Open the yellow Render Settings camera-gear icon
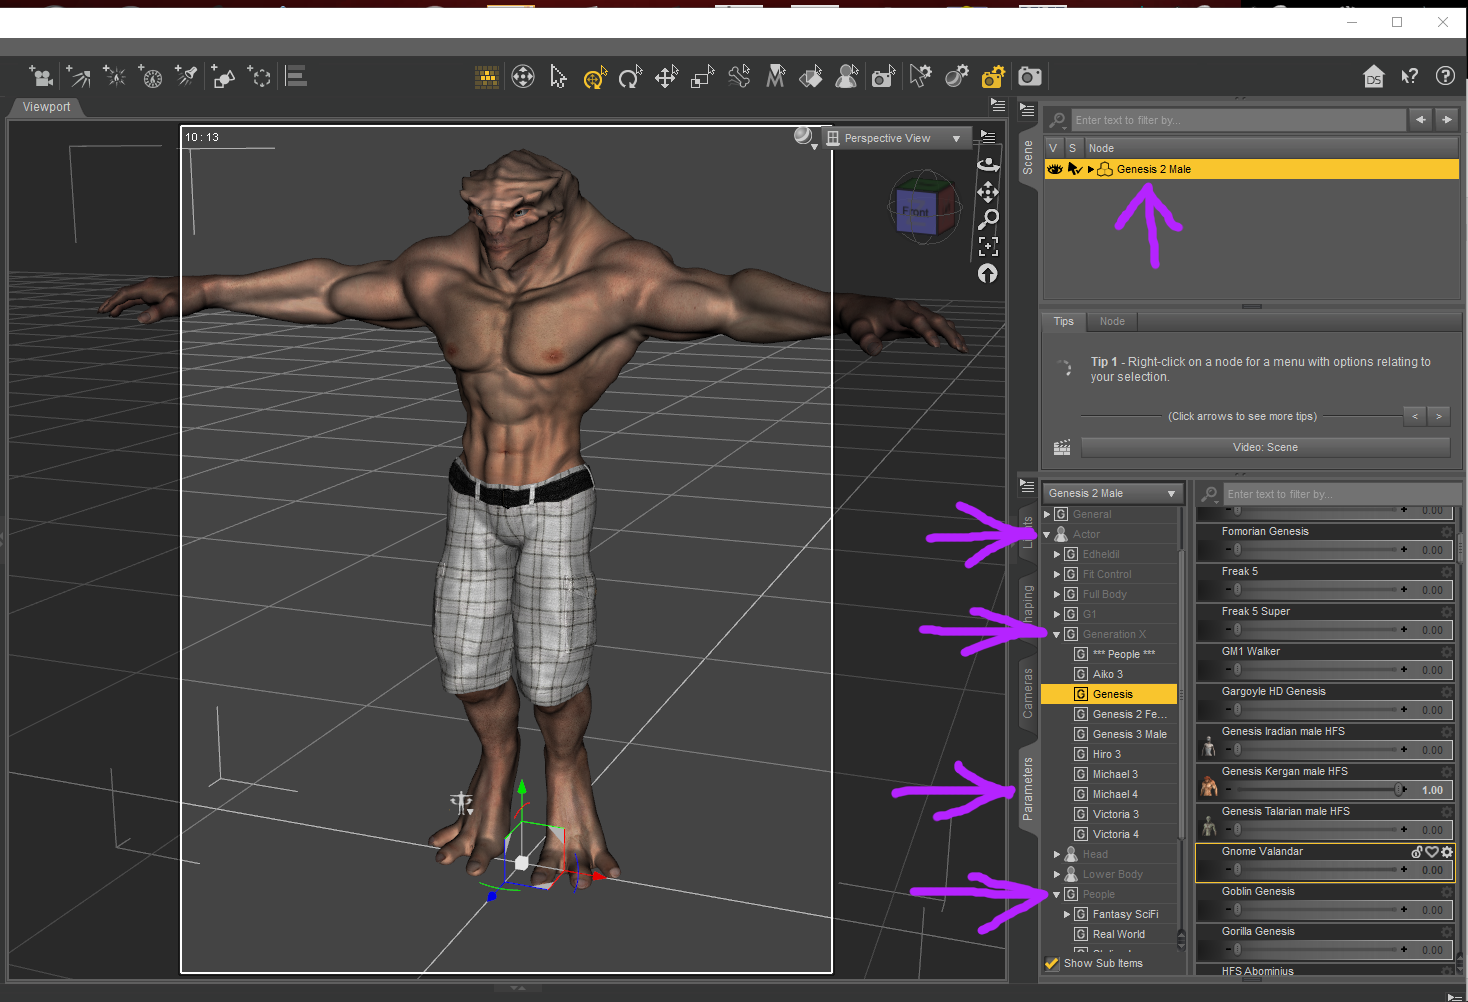Screen dimensions: 1468x1002 click(993, 77)
